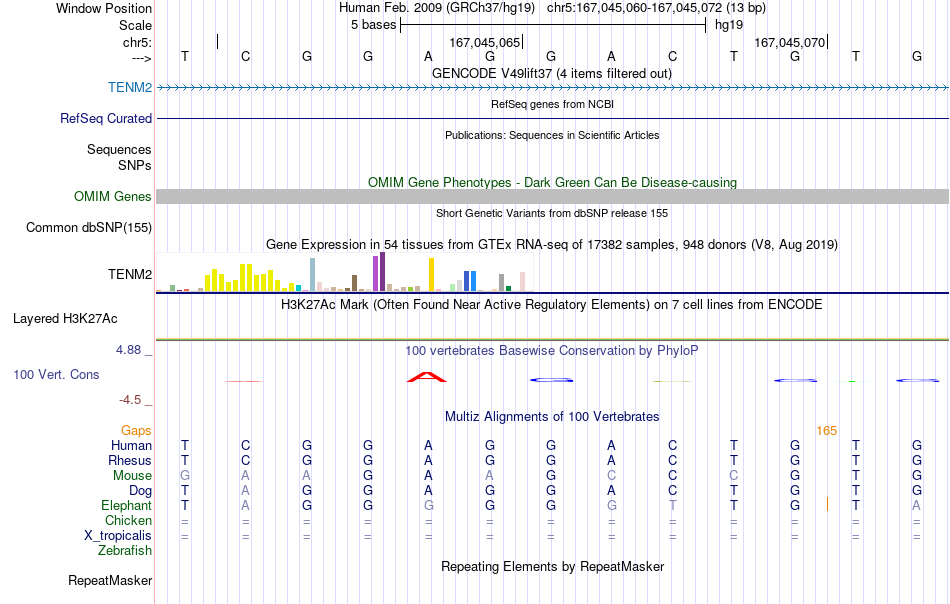950x604 pixels.
Task: Click the X_tropicalis alignment row label
Action: point(118,536)
